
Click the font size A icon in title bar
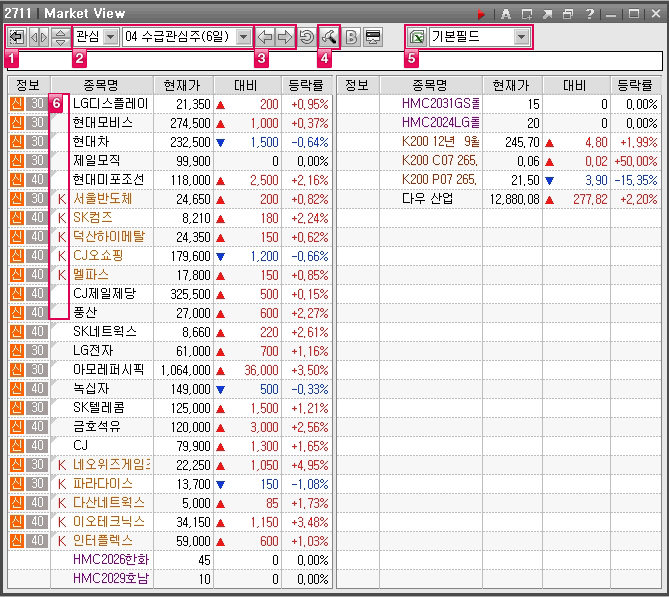click(x=506, y=15)
